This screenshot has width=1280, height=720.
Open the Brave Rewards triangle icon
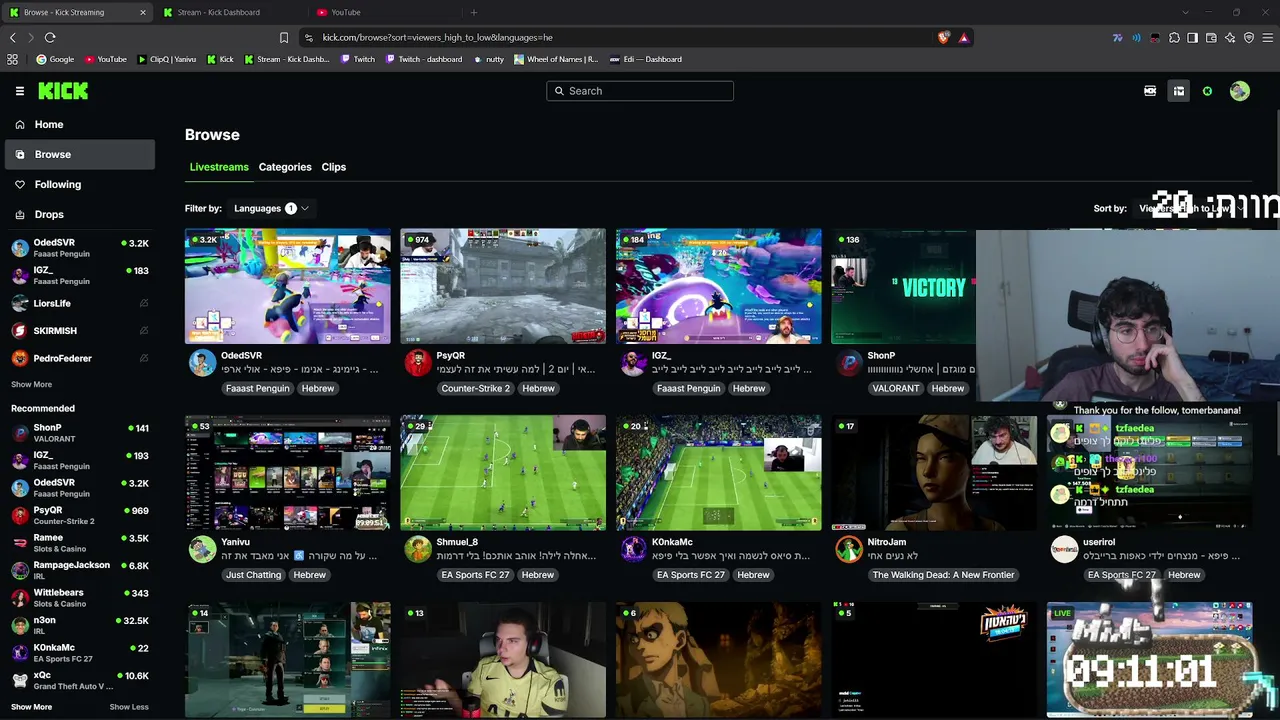point(963,37)
